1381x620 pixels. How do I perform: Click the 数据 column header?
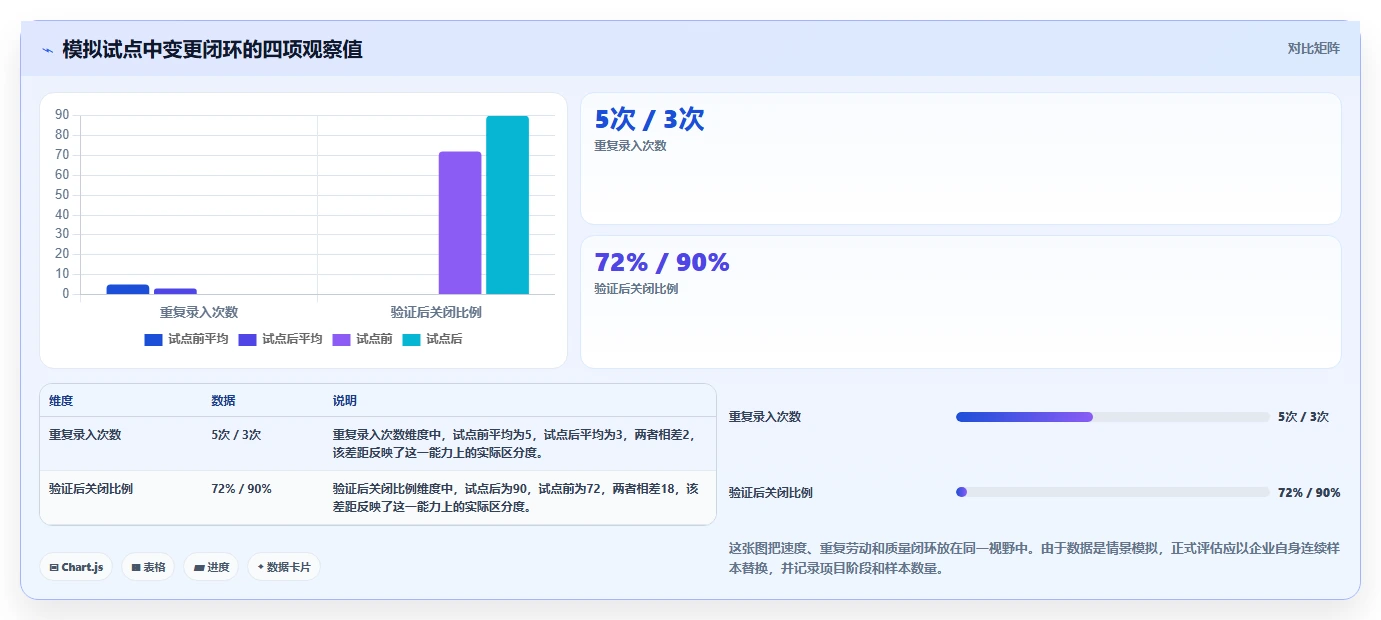[224, 401]
